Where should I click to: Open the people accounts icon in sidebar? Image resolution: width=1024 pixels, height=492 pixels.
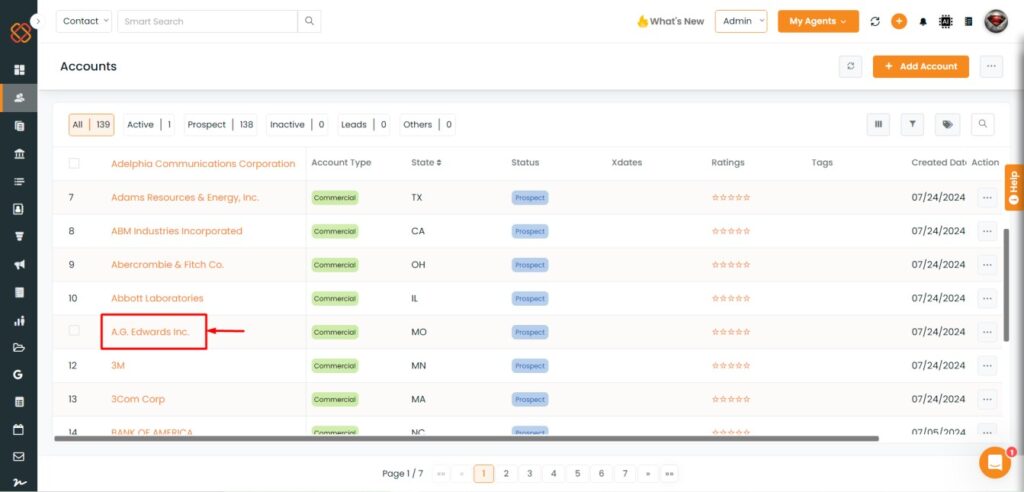tap(19, 98)
